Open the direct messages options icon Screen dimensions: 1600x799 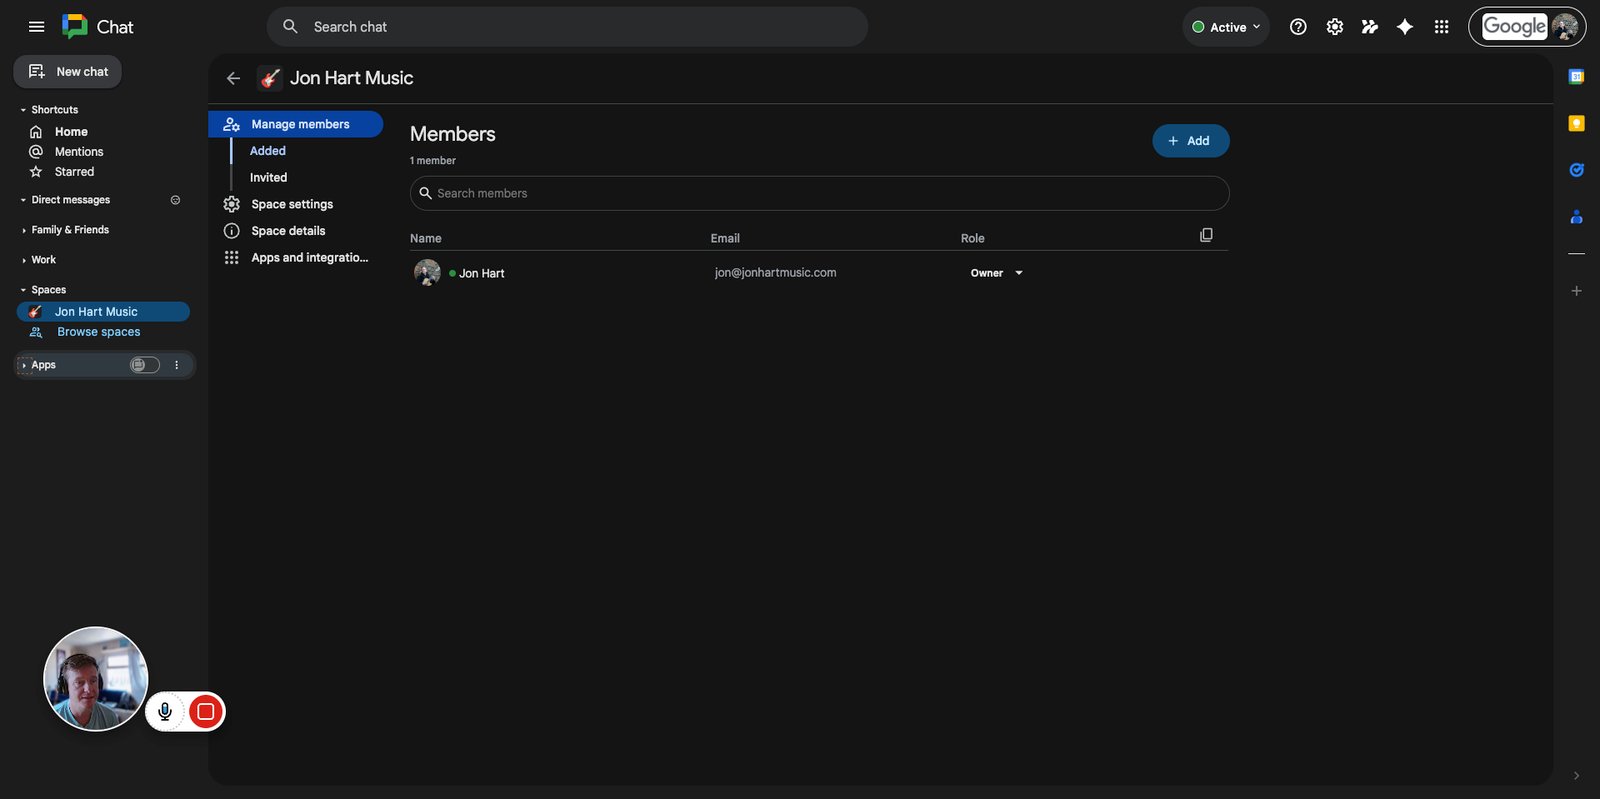tap(175, 200)
